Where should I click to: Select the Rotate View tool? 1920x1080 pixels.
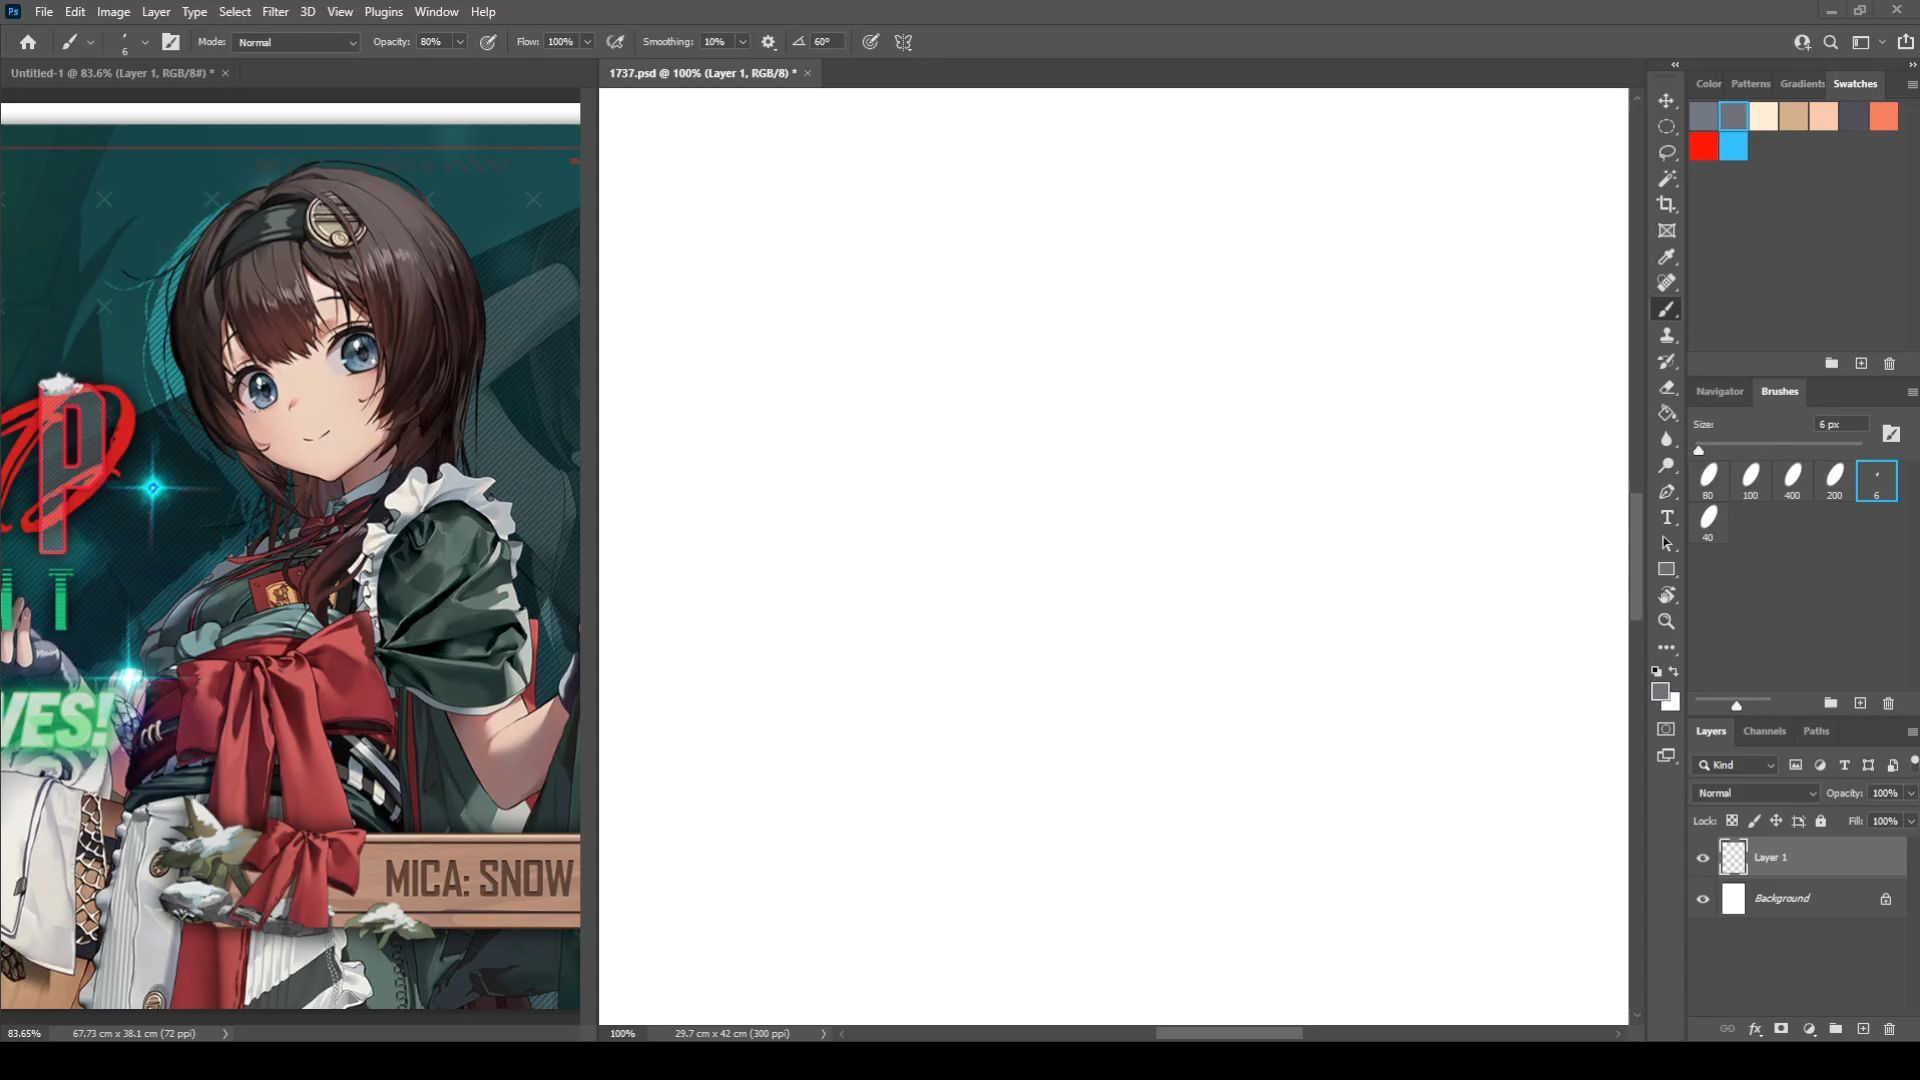[x=1666, y=595]
